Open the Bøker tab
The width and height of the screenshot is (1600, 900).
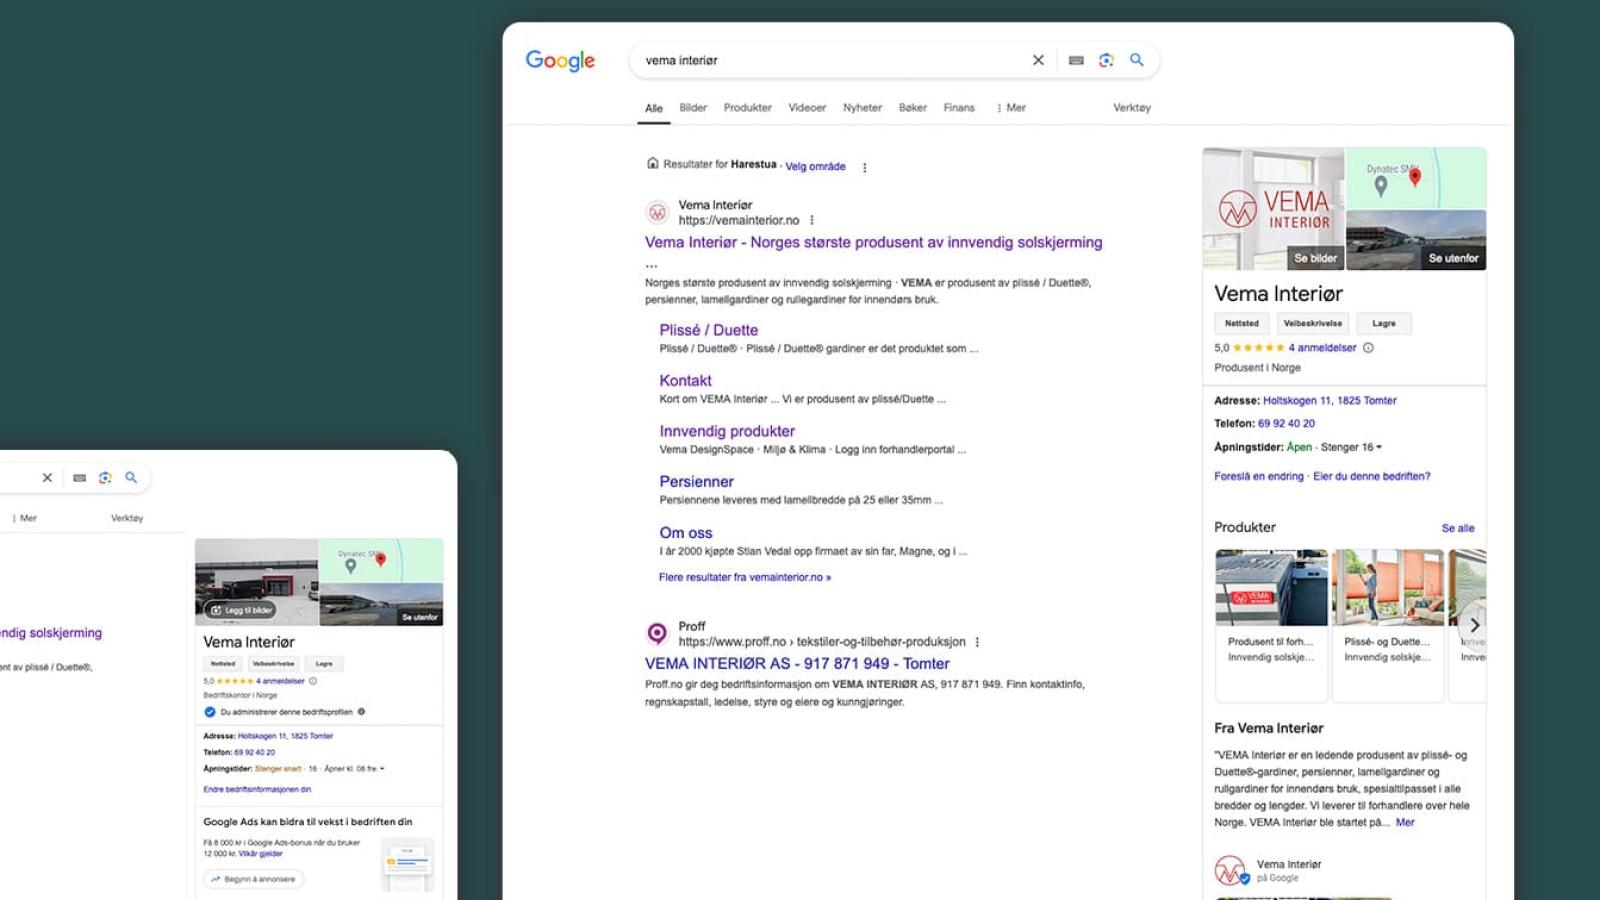(x=913, y=108)
